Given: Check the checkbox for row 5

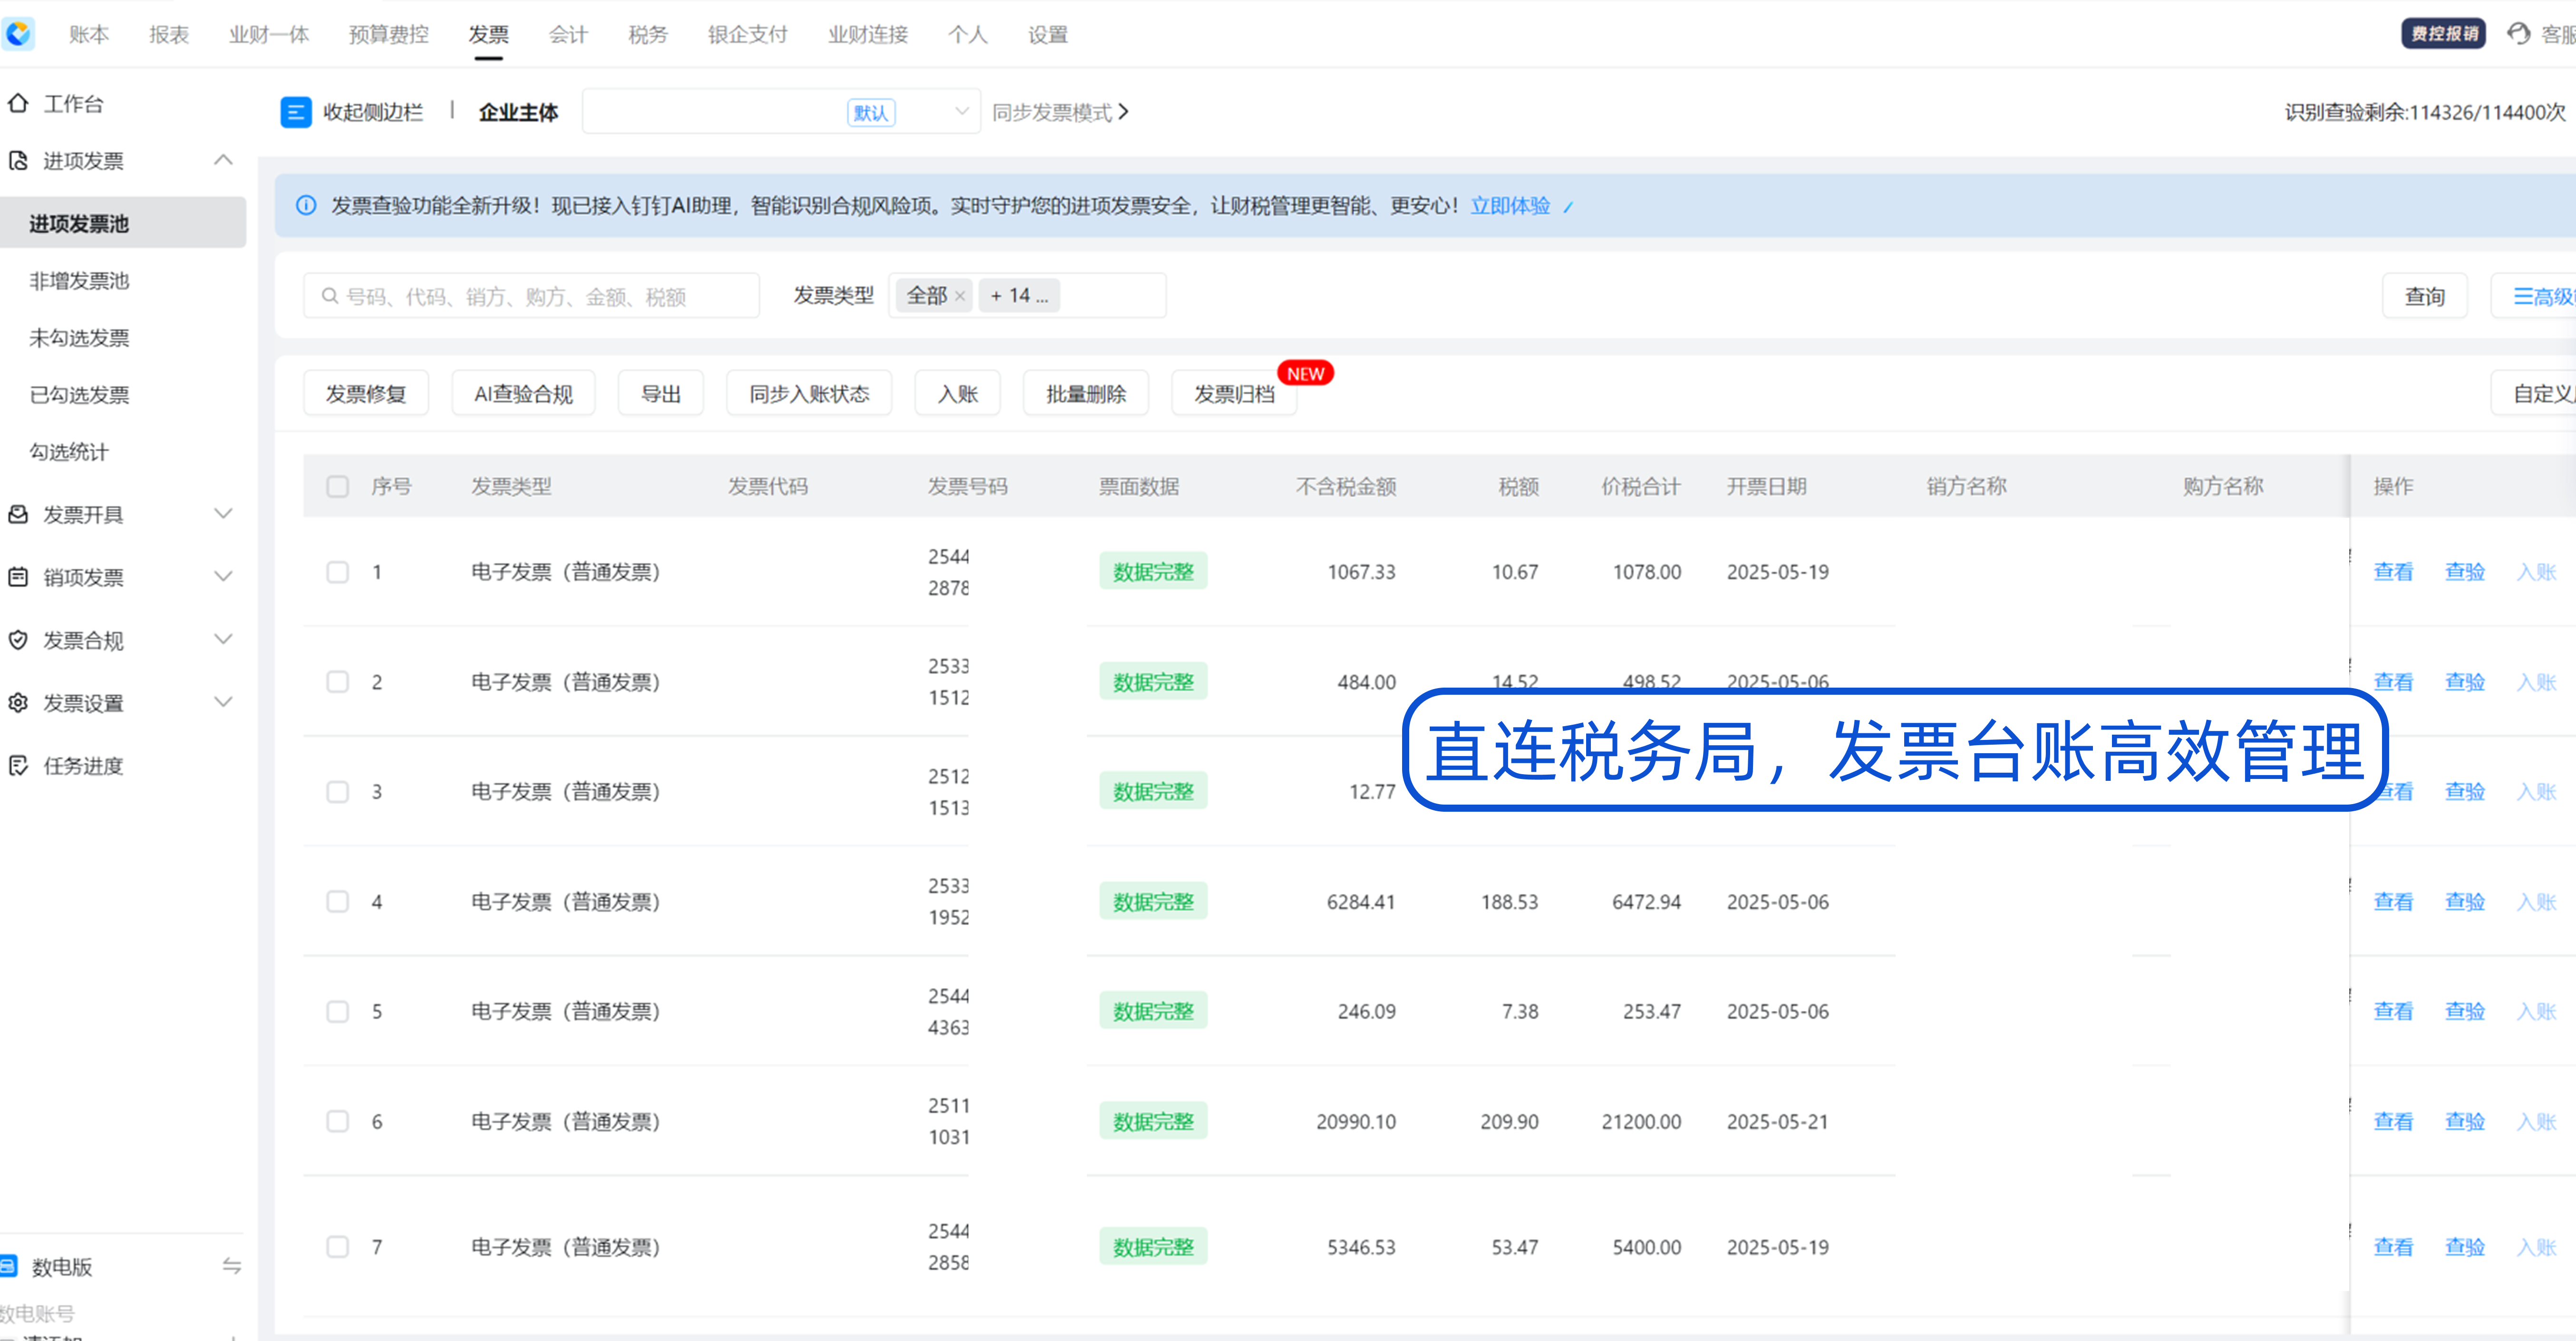Looking at the screenshot, I should point(337,1012).
